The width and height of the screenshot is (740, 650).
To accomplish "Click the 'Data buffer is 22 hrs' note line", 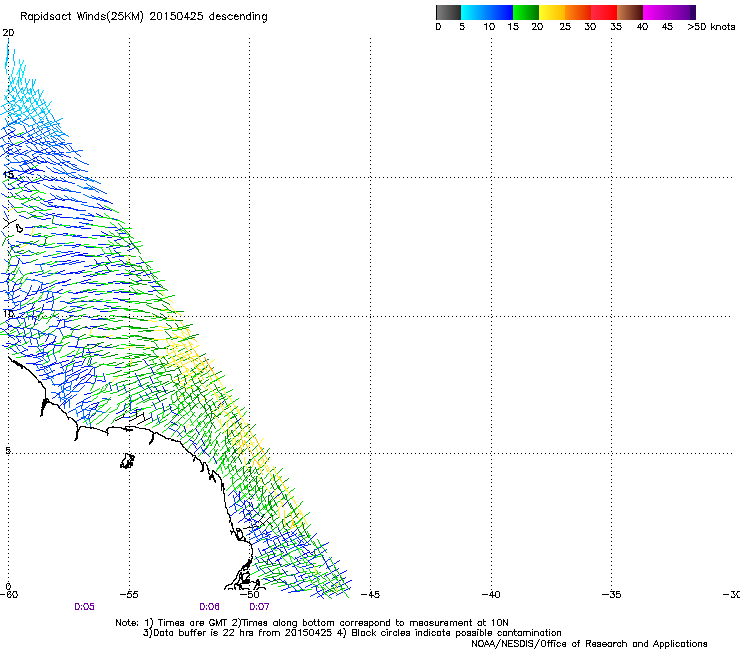I will click(x=352, y=633).
